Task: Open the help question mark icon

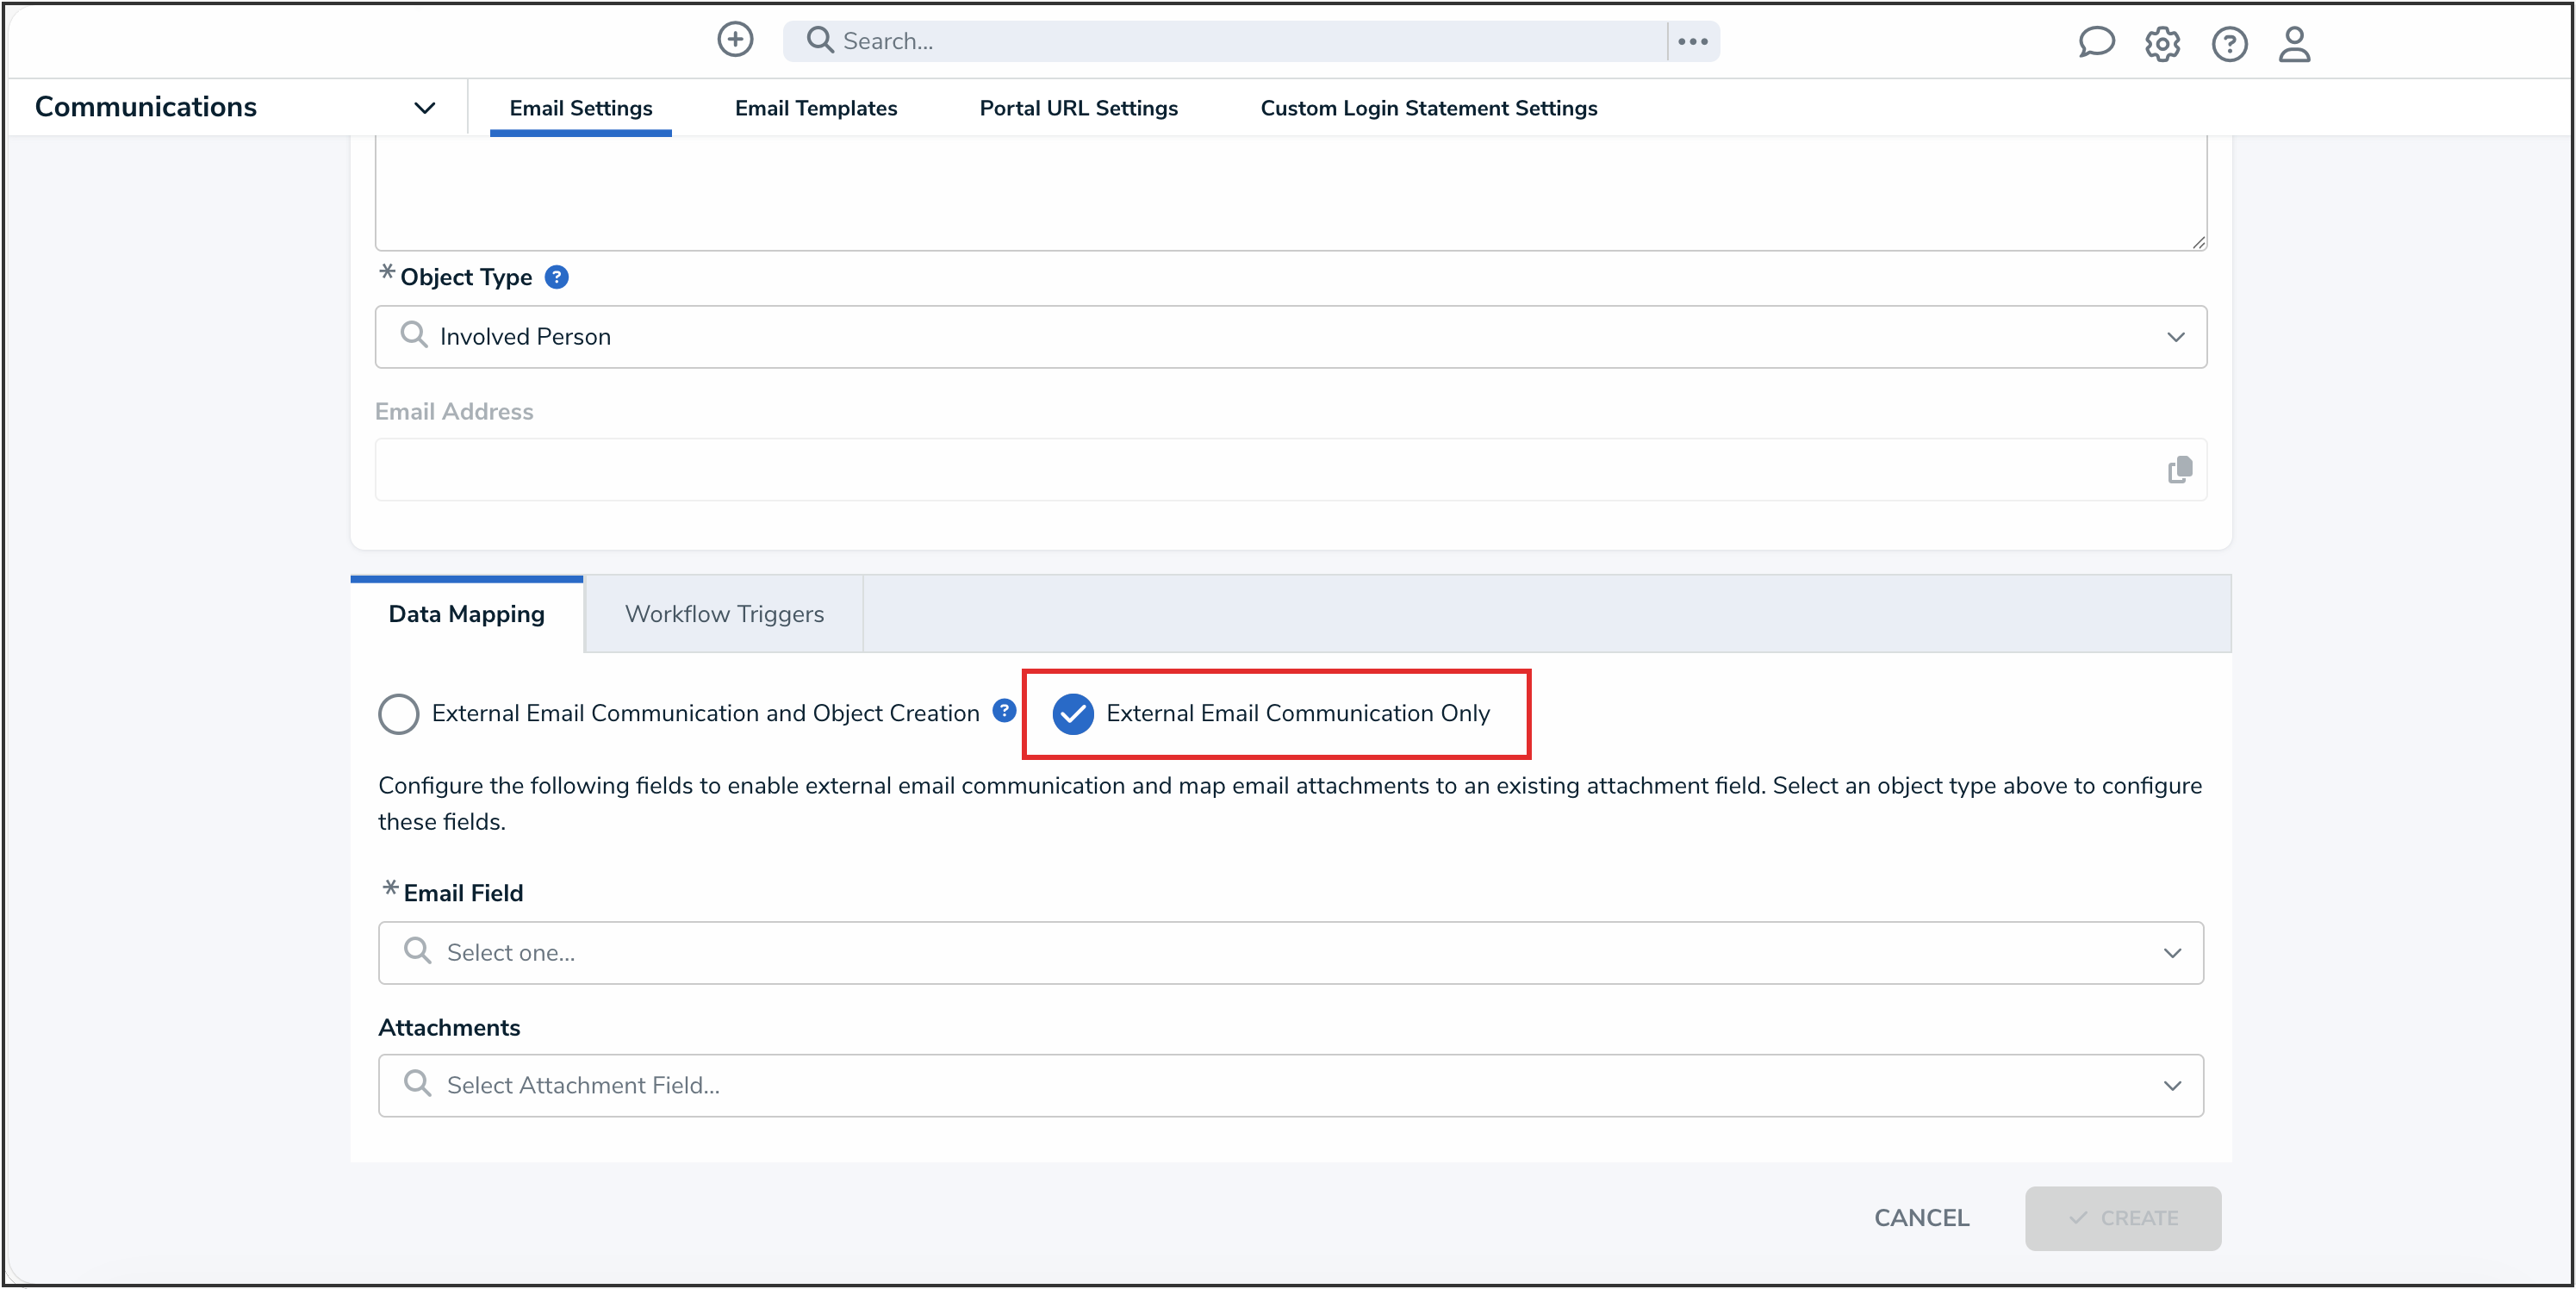Action: 2229,44
